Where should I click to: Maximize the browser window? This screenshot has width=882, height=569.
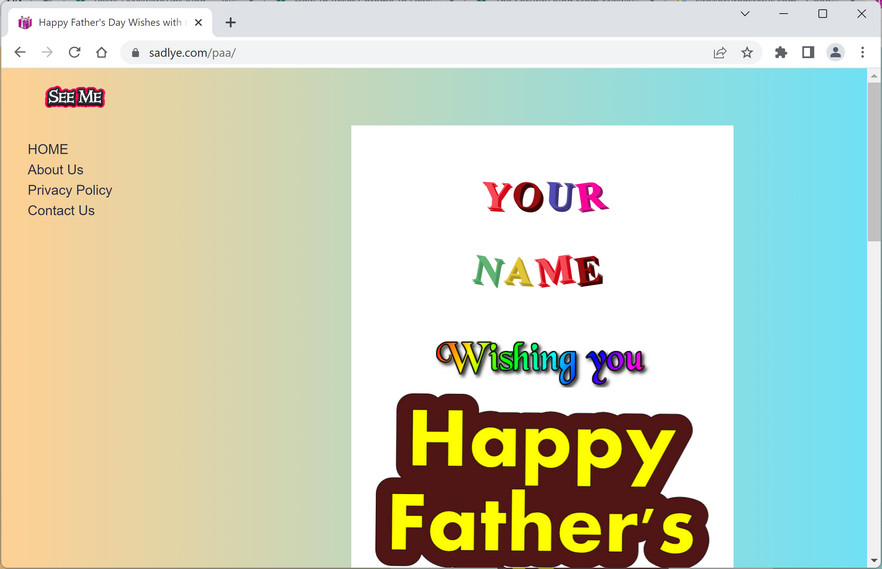822,13
